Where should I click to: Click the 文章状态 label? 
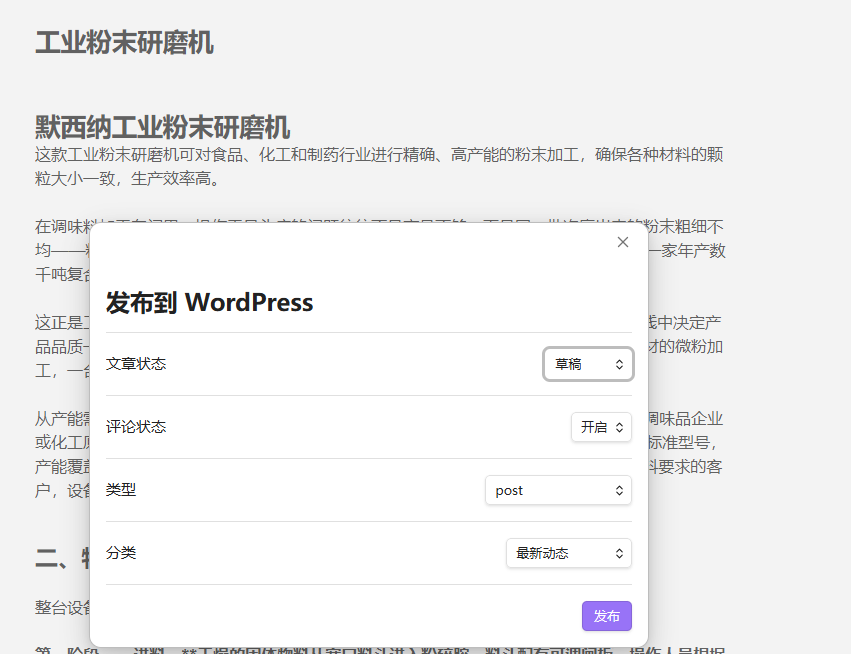(x=136, y=364)
